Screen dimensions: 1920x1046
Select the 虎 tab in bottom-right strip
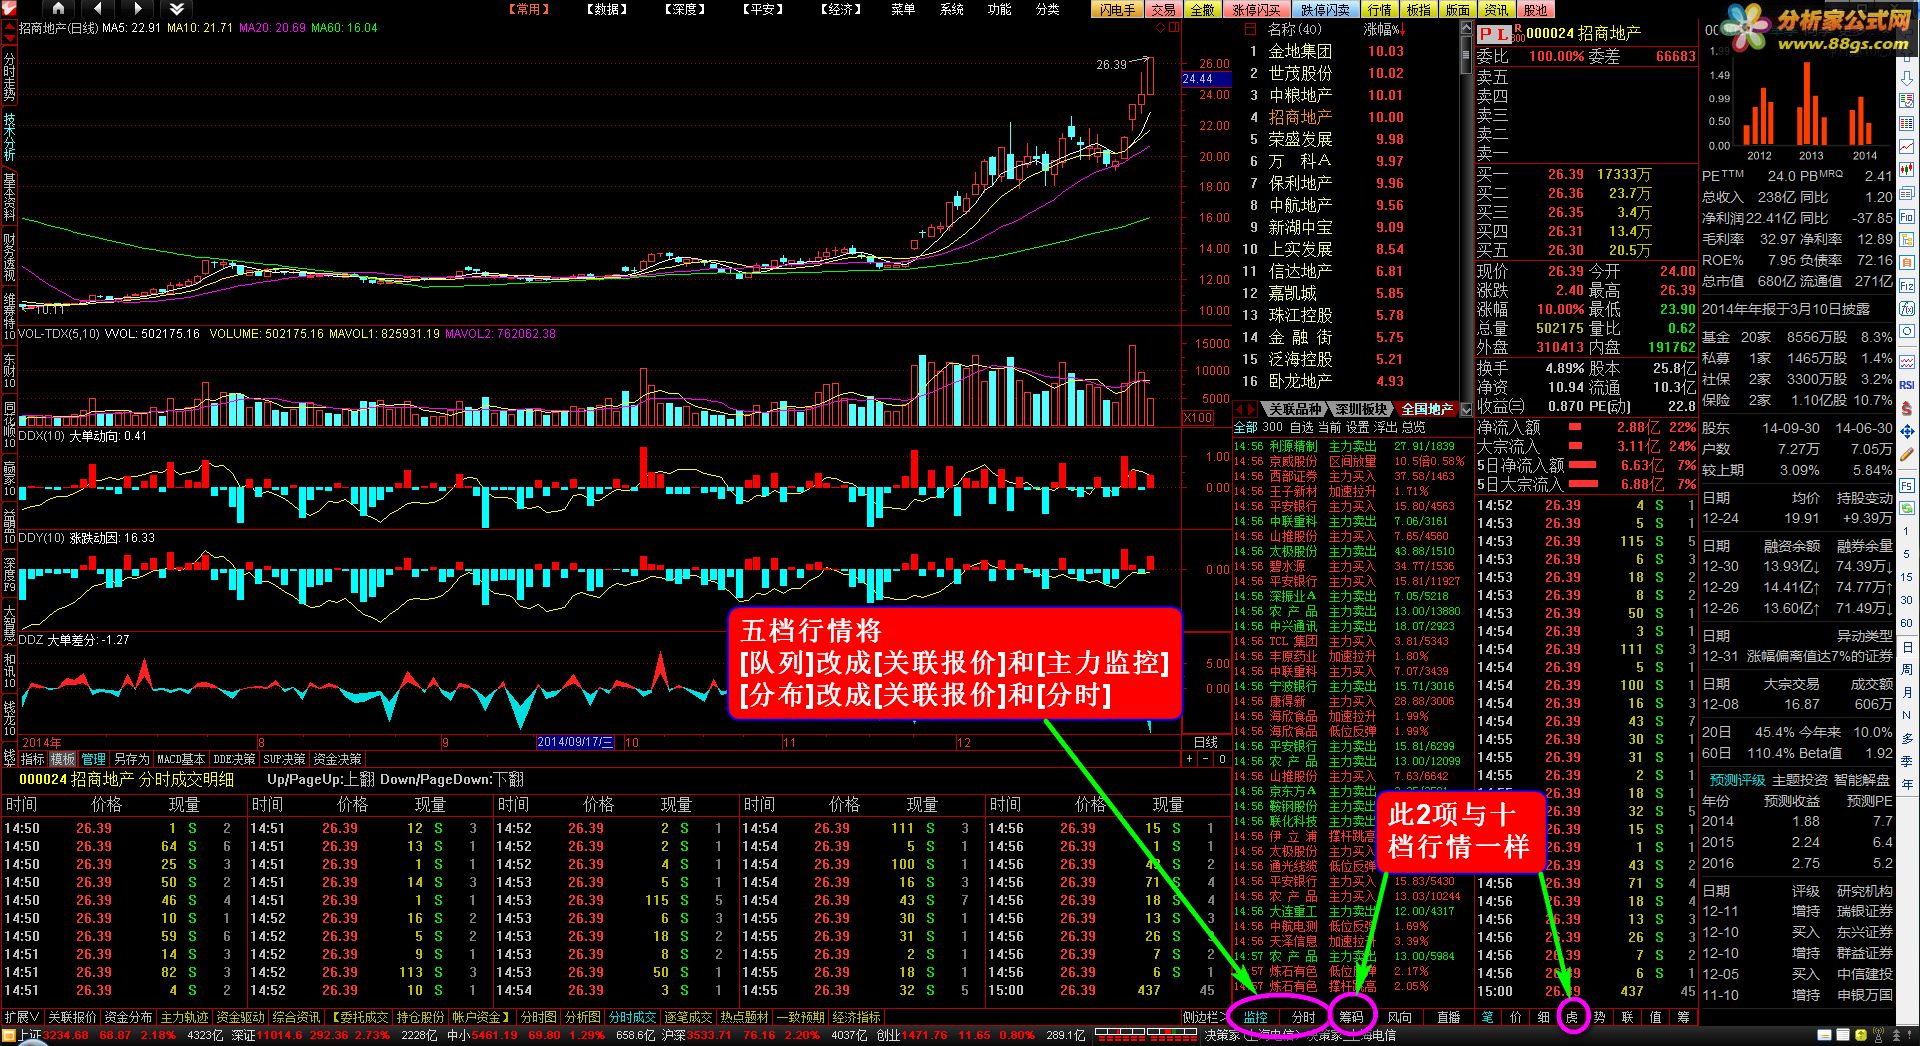pos(1571,1017)
